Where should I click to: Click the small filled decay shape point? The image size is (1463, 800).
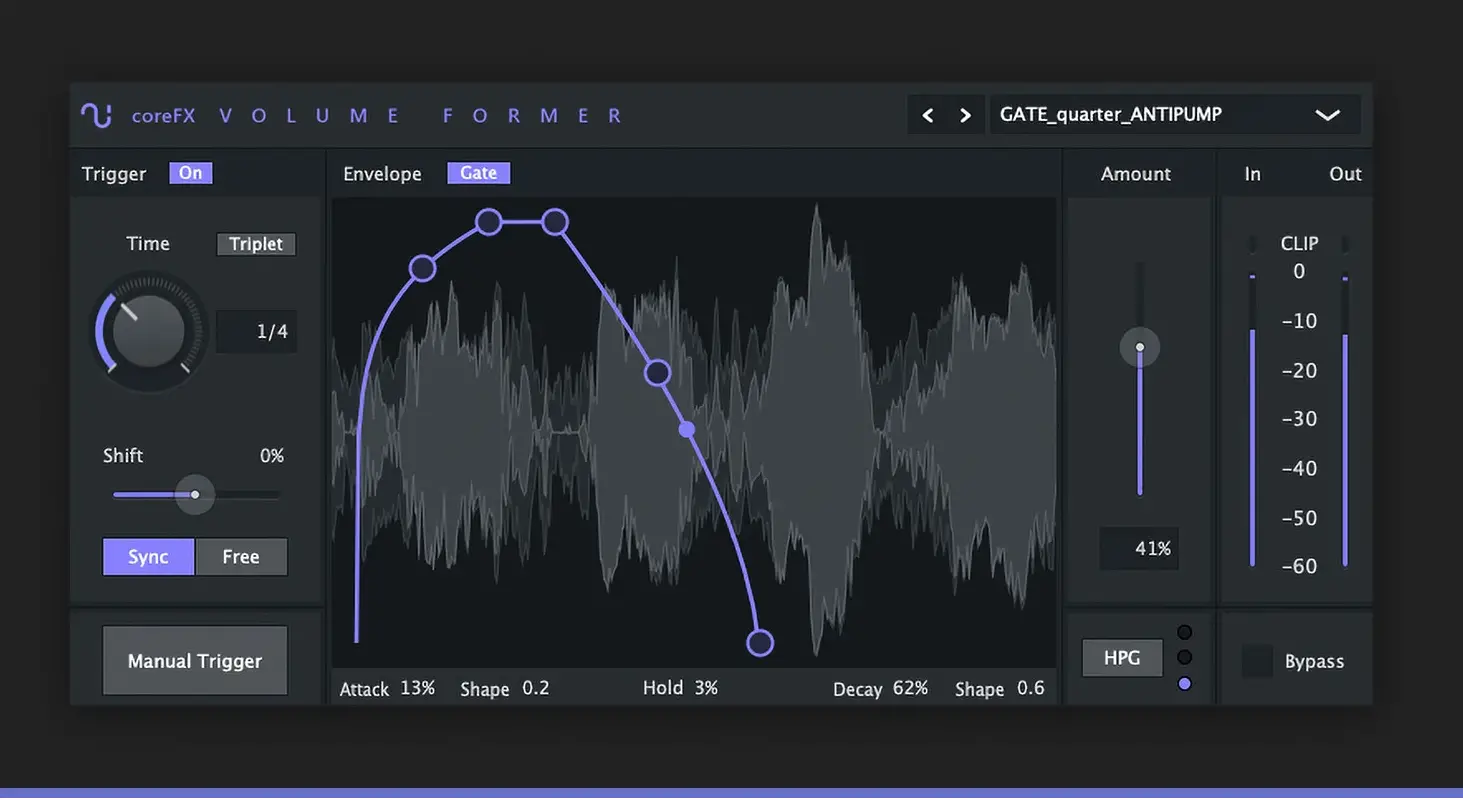pyautogui.click(x=687, y=429)
